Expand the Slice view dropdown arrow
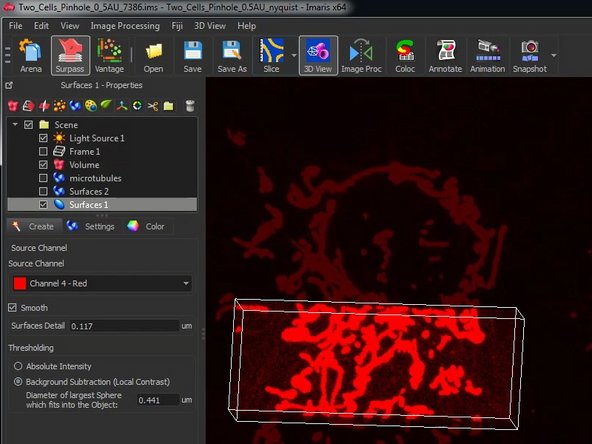 pos(294,56)
